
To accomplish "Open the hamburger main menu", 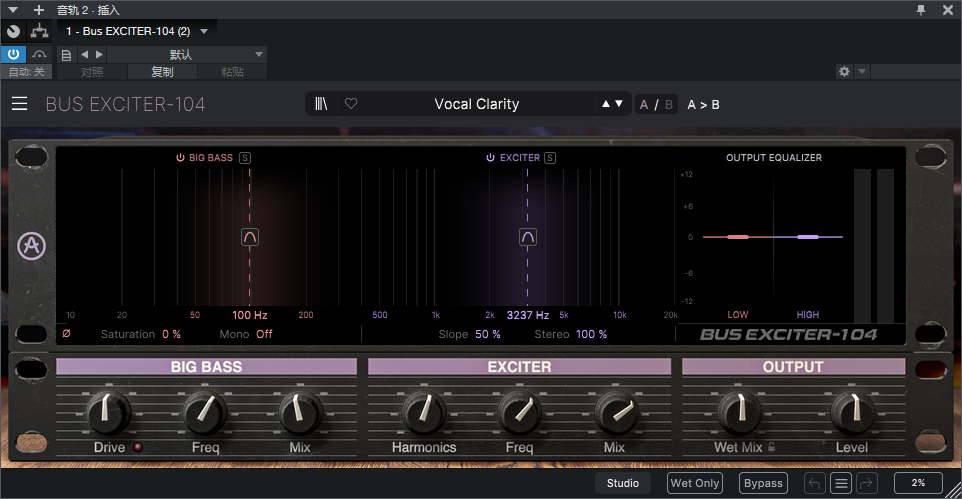I will [20, 104].
